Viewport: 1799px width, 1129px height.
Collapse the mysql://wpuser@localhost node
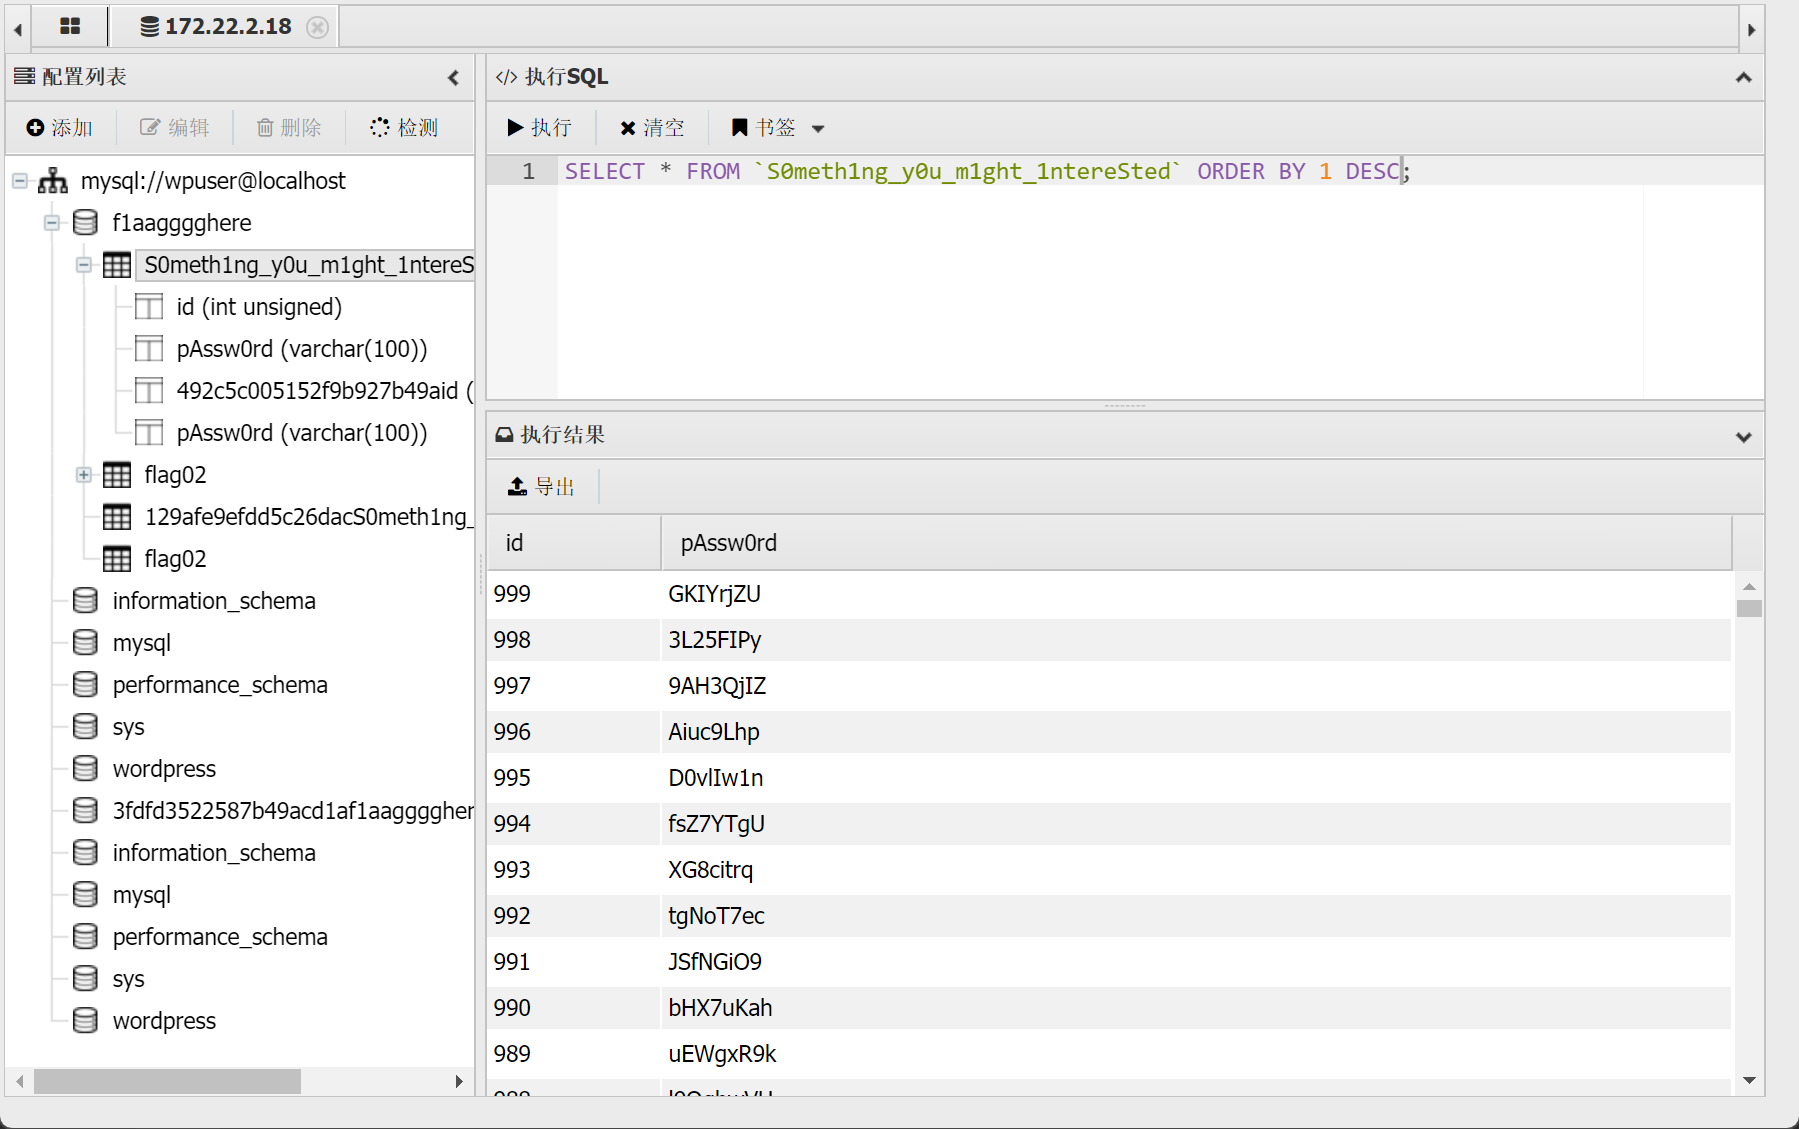(20, 181)
